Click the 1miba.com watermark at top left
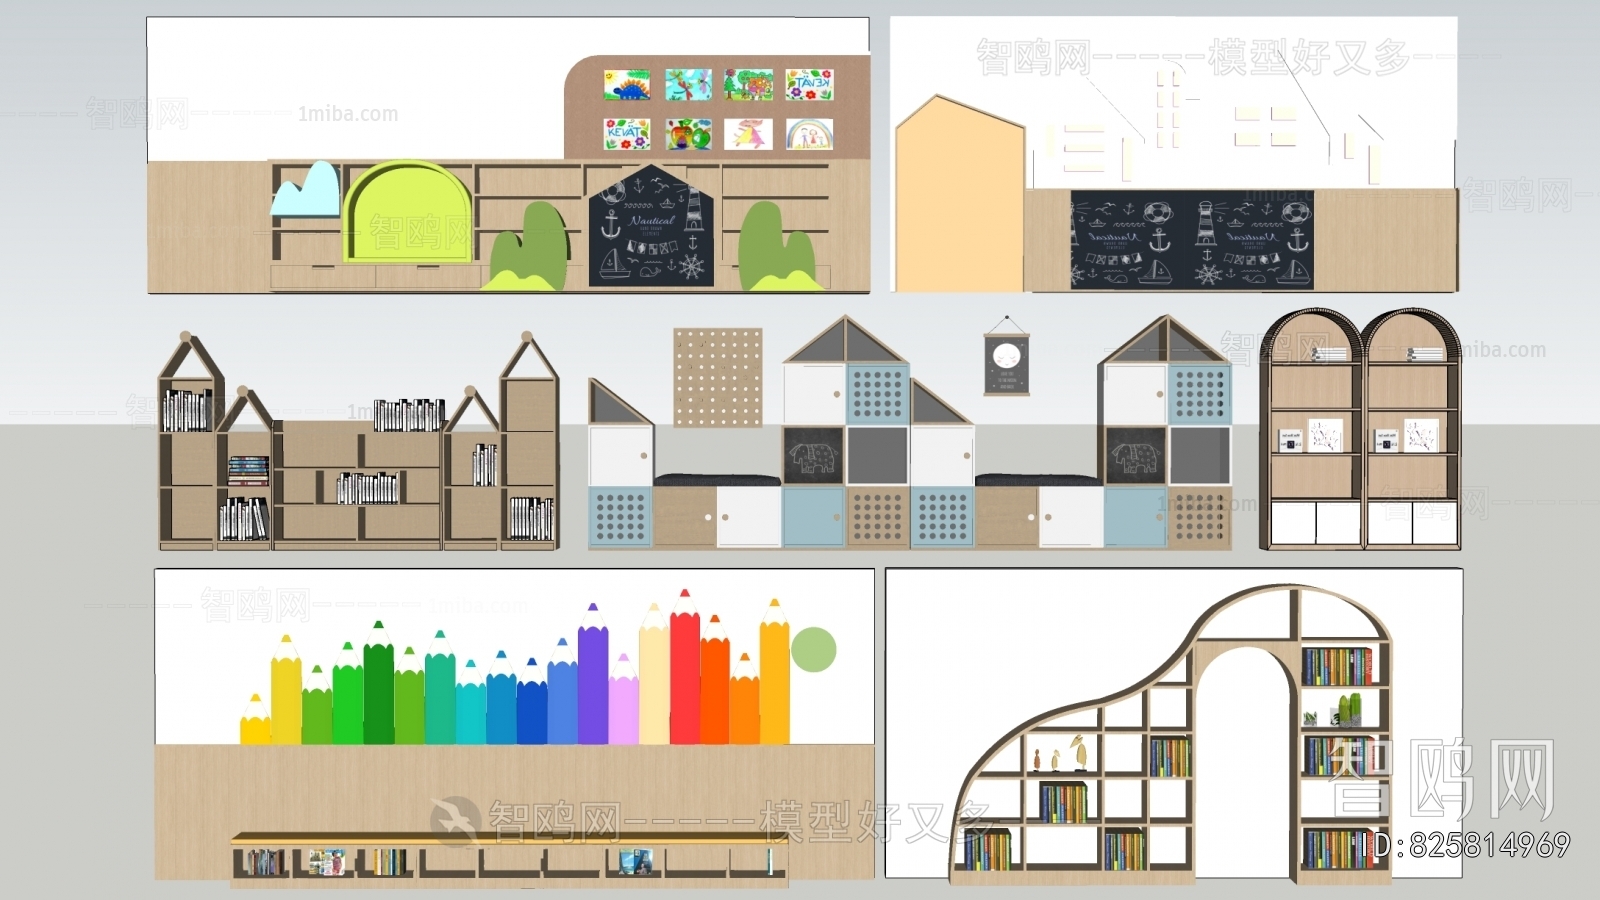The width and height of the screenshot is (1600, 900). click(347, 114)
